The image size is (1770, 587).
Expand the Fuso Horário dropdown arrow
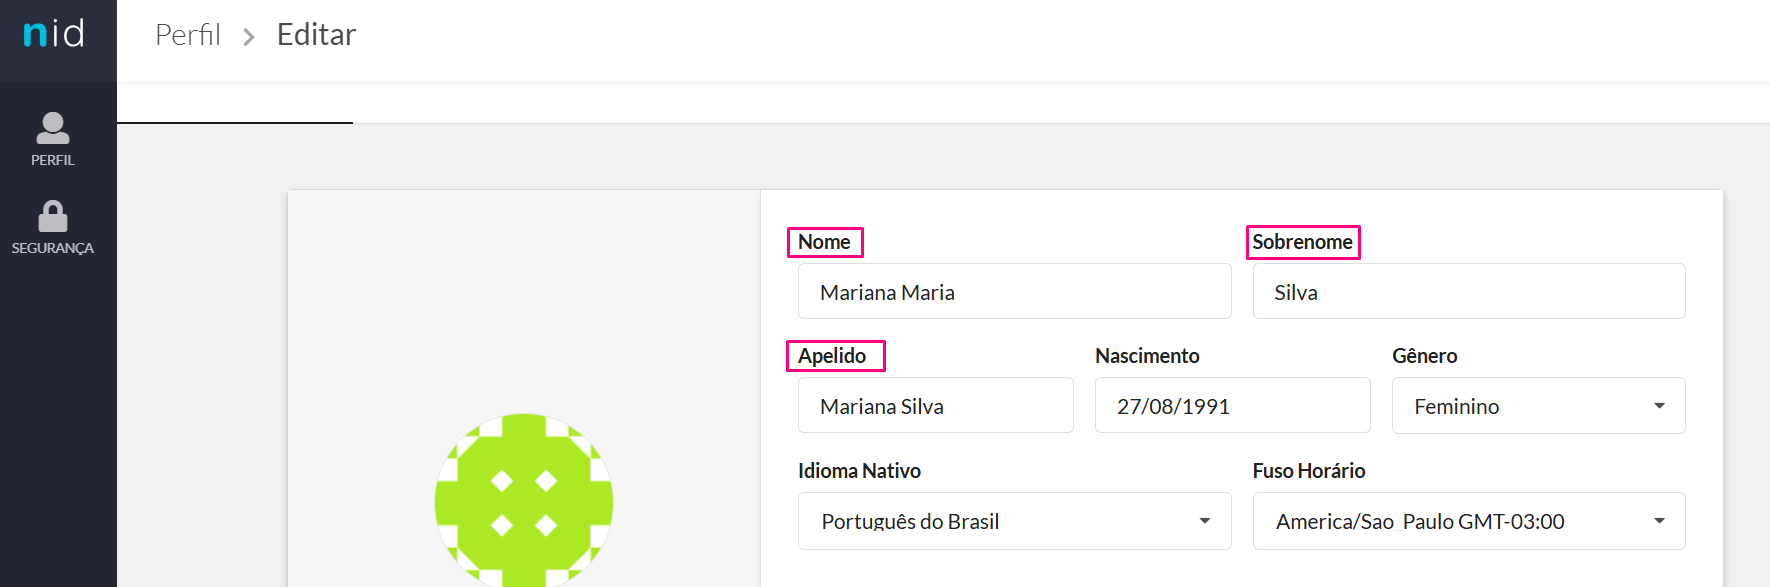(x=1659, y=521)
